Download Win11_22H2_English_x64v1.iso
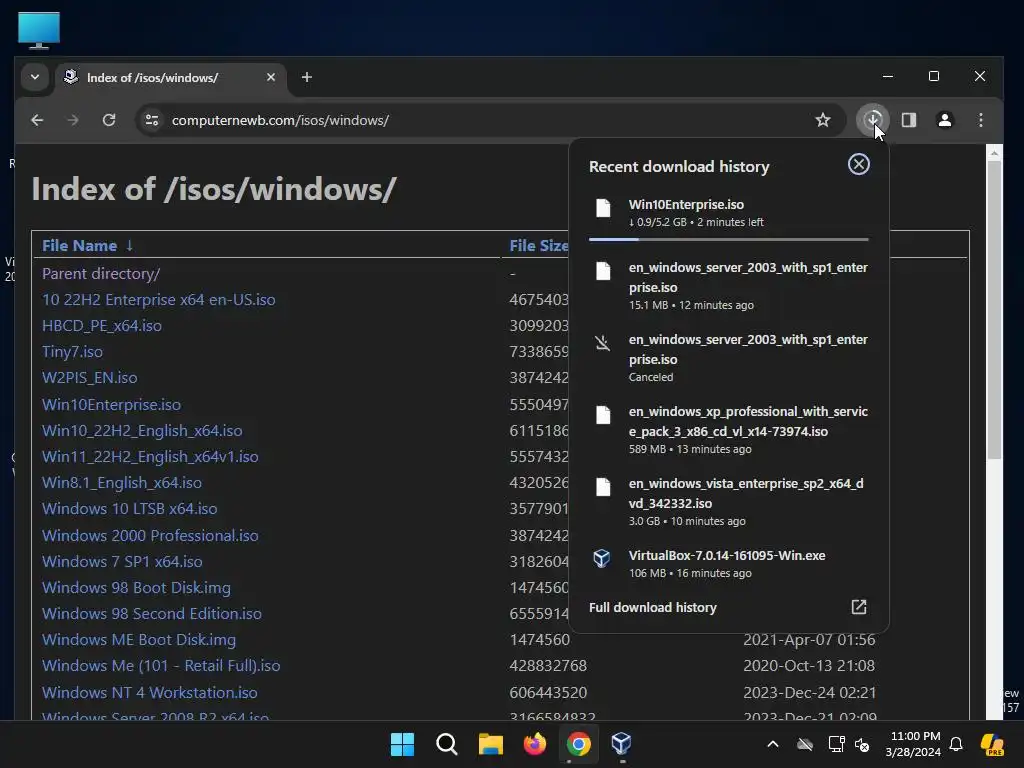The image size is (1024, 768). (150, 457)
